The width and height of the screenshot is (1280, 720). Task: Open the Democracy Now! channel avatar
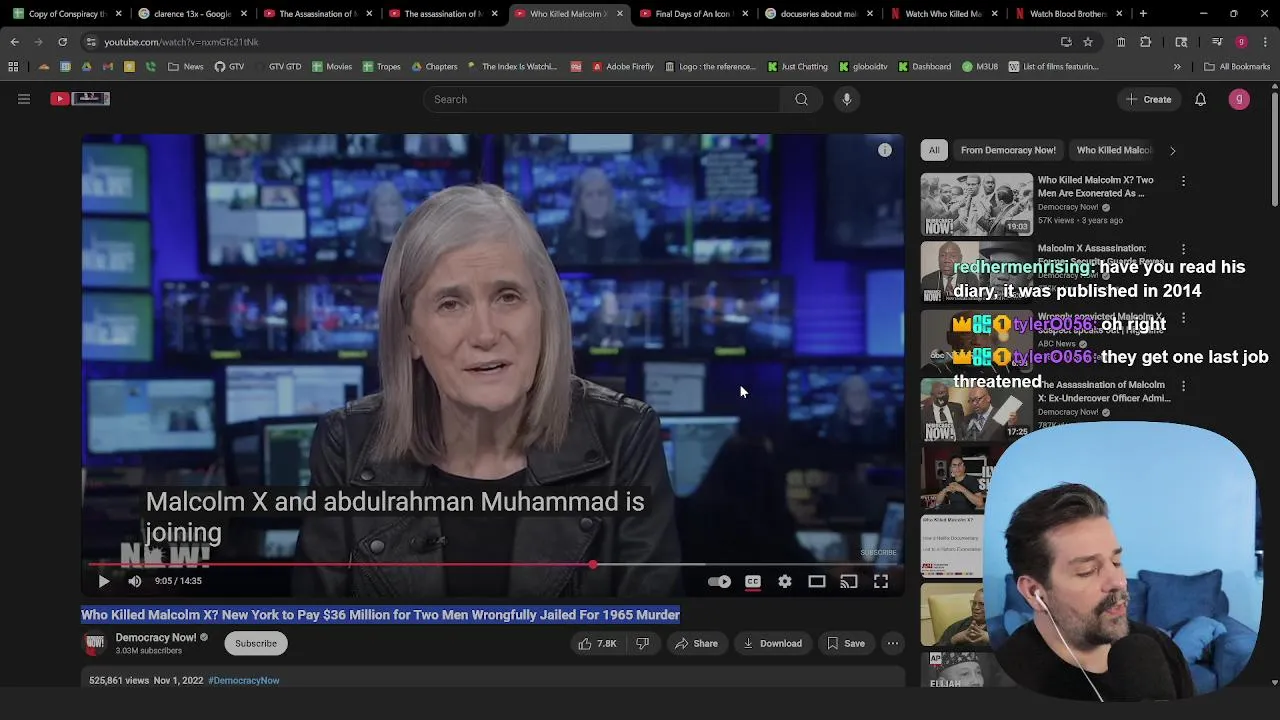click(x=95, y=643)
